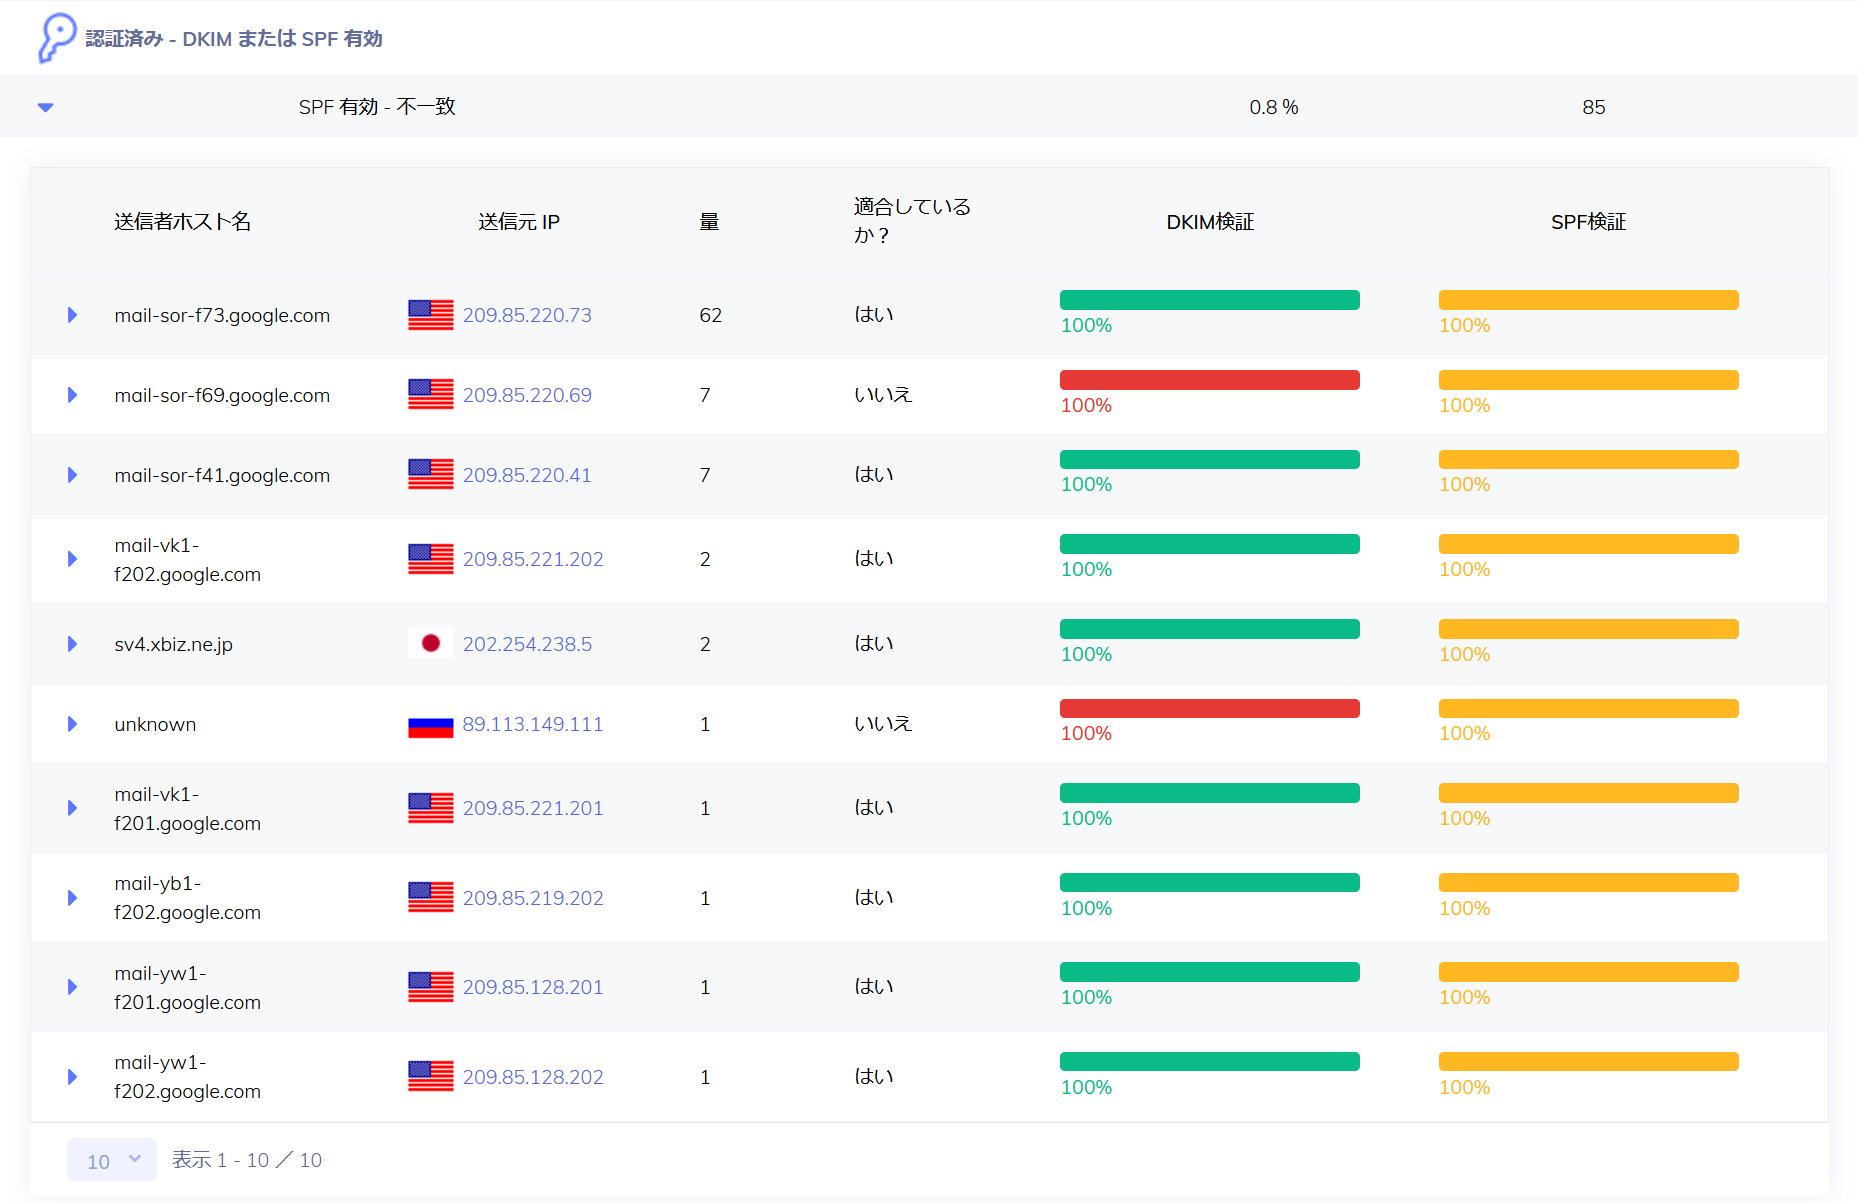Click the key icon beside 認証済み heading
The width and height of the screenshot is (1858, 1203).
tap(57, 38)
